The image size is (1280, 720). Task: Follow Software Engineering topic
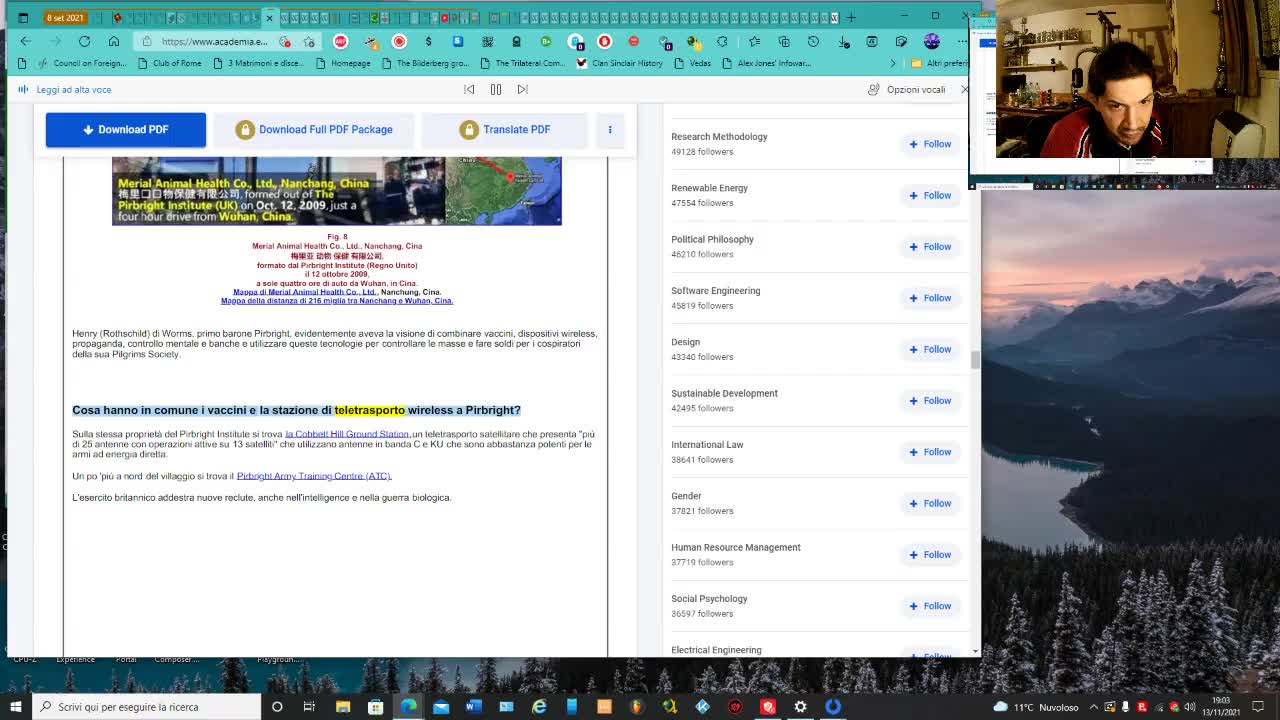[x=930, y=298]
